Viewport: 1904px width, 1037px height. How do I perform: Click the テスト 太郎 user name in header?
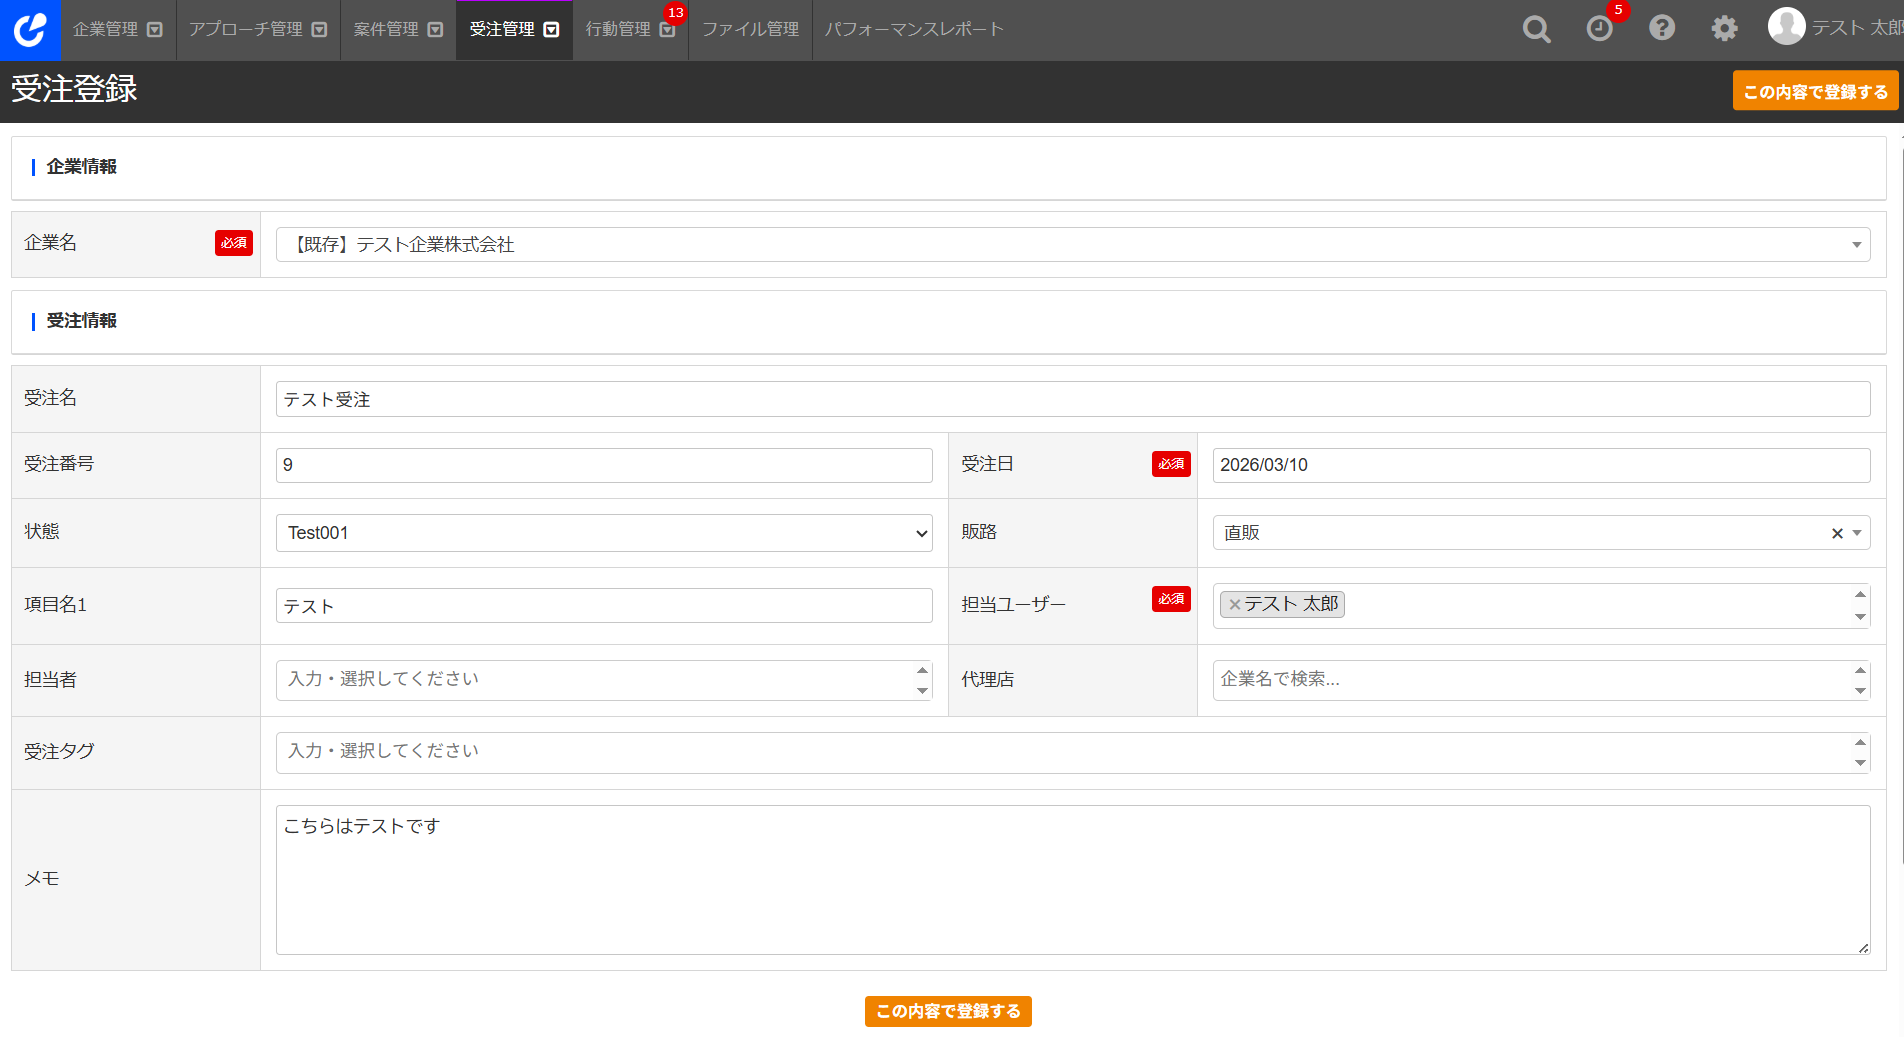pos(1858,28)
